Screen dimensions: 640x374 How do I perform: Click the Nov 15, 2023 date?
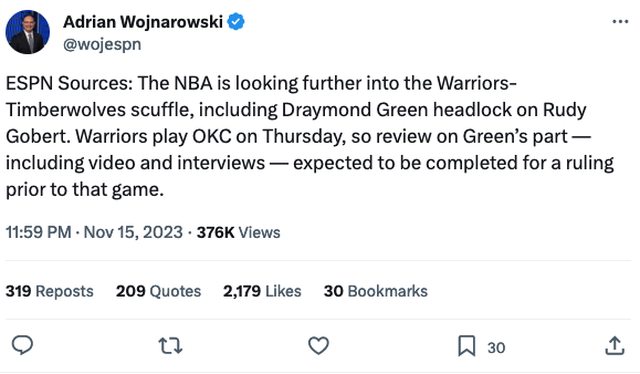pos(133,232)
